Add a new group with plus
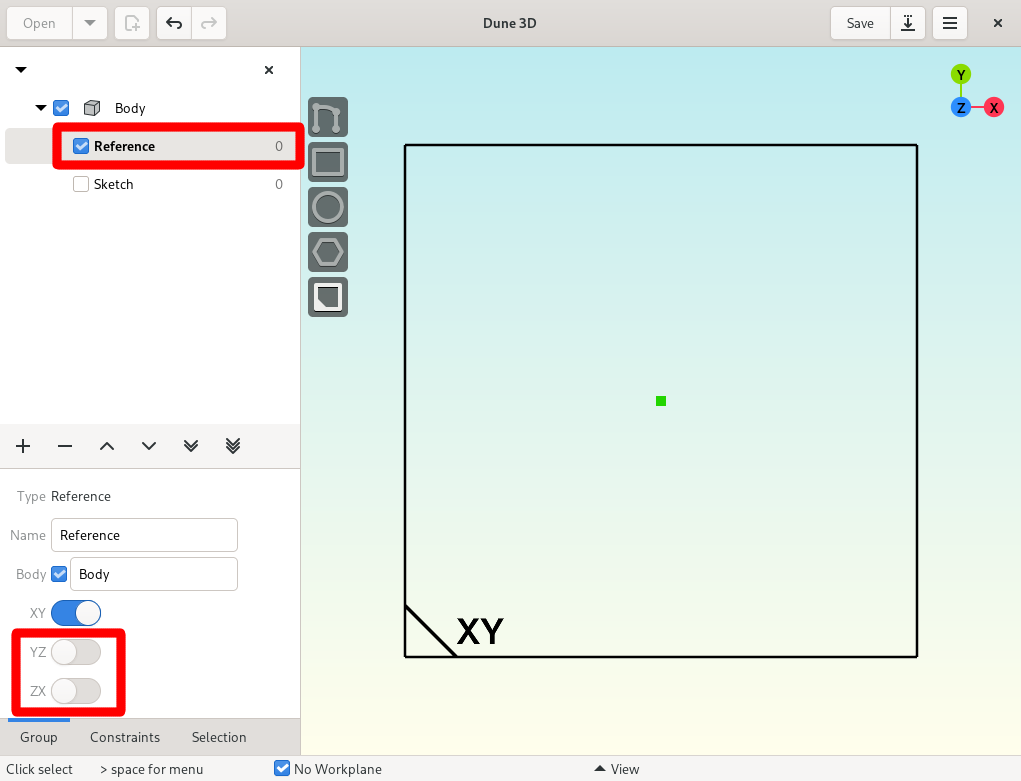1021x781 pixels. click(x=23, y=446)
